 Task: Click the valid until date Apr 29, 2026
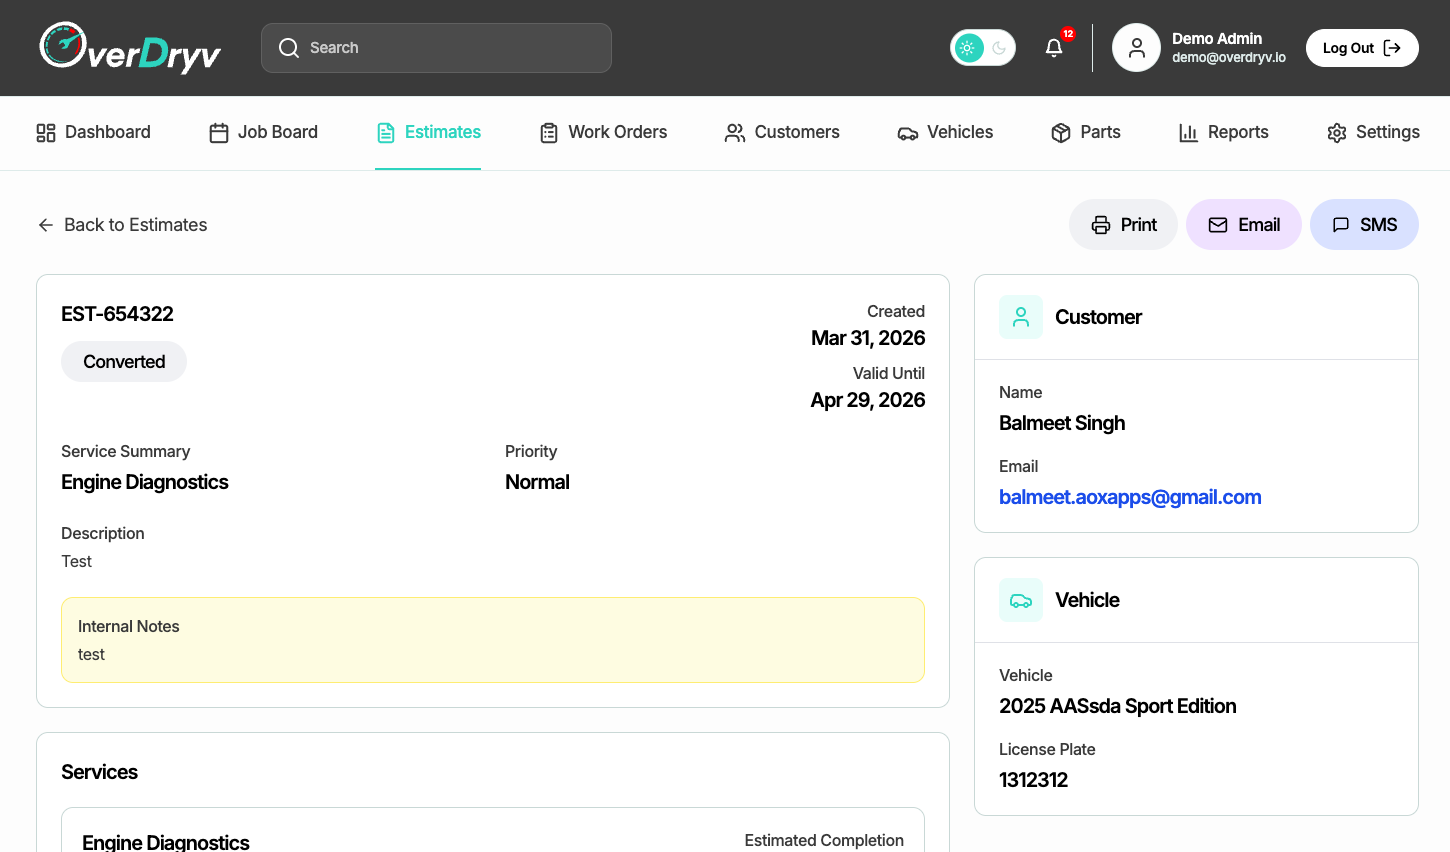(868, 400)
